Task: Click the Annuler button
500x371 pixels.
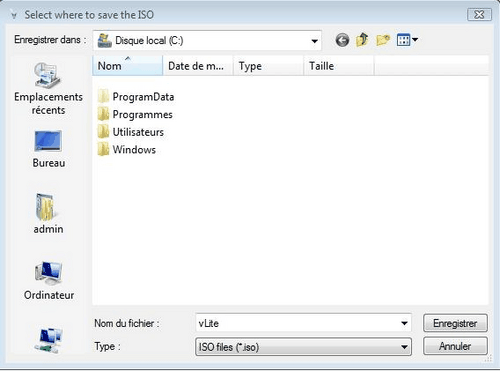Action: [x=455, y=346]
